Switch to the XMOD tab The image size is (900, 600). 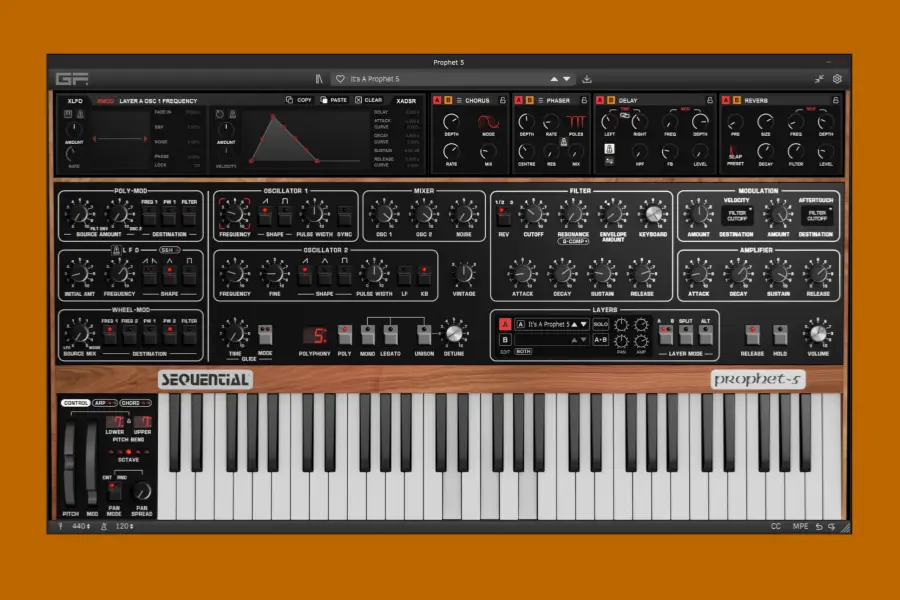(105, 101)
